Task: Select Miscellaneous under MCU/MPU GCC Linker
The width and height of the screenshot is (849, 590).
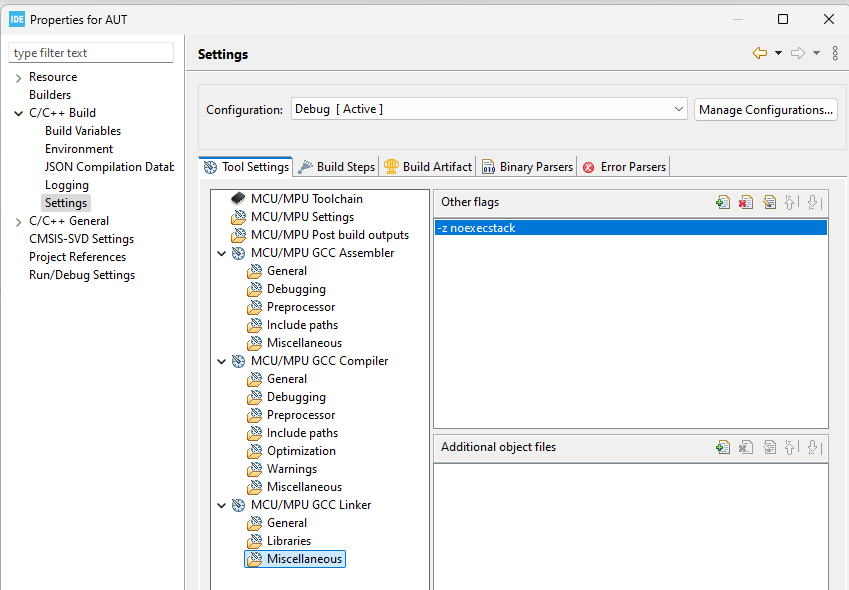Action: (295, 559)
